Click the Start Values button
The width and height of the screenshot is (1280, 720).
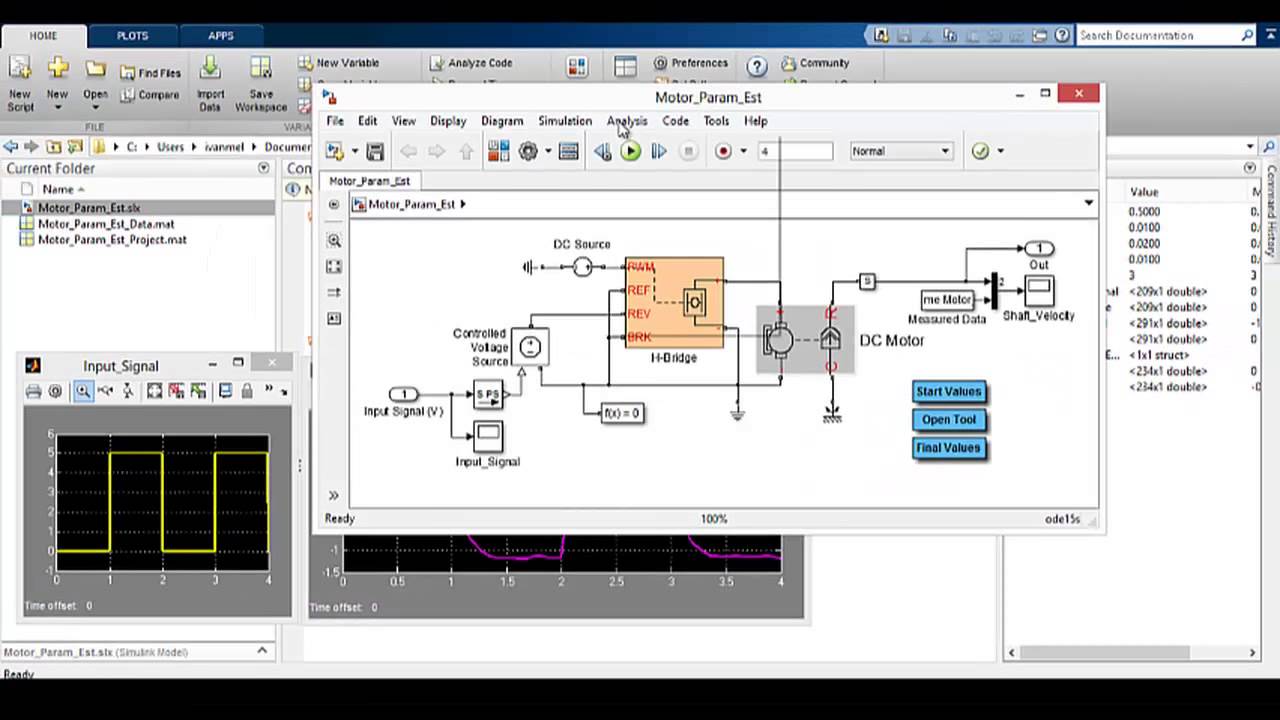(x=948, y=392)
